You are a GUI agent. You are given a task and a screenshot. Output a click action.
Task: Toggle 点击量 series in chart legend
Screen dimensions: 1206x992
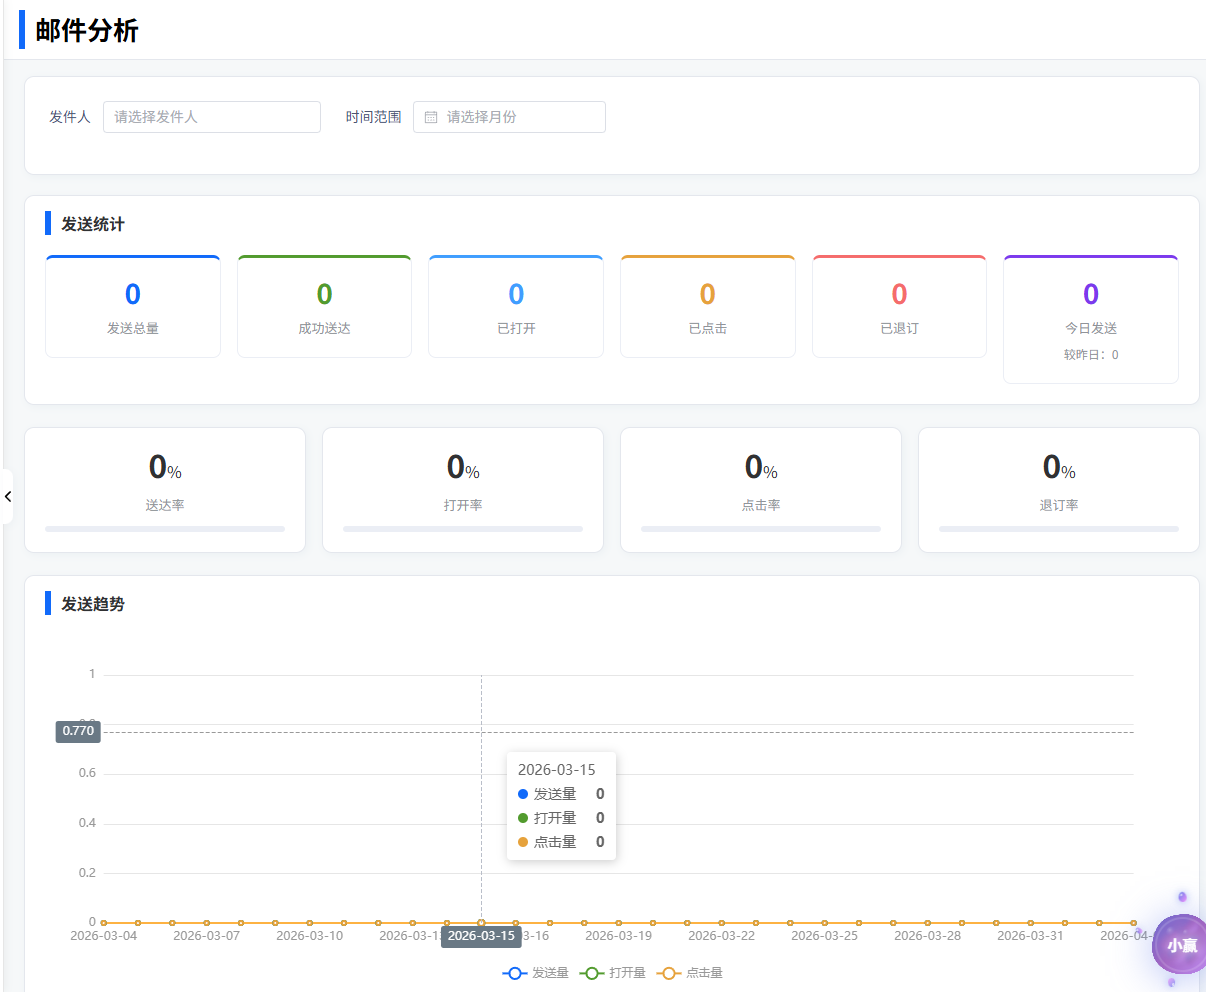pyautogui.click(x=690, y=973)
